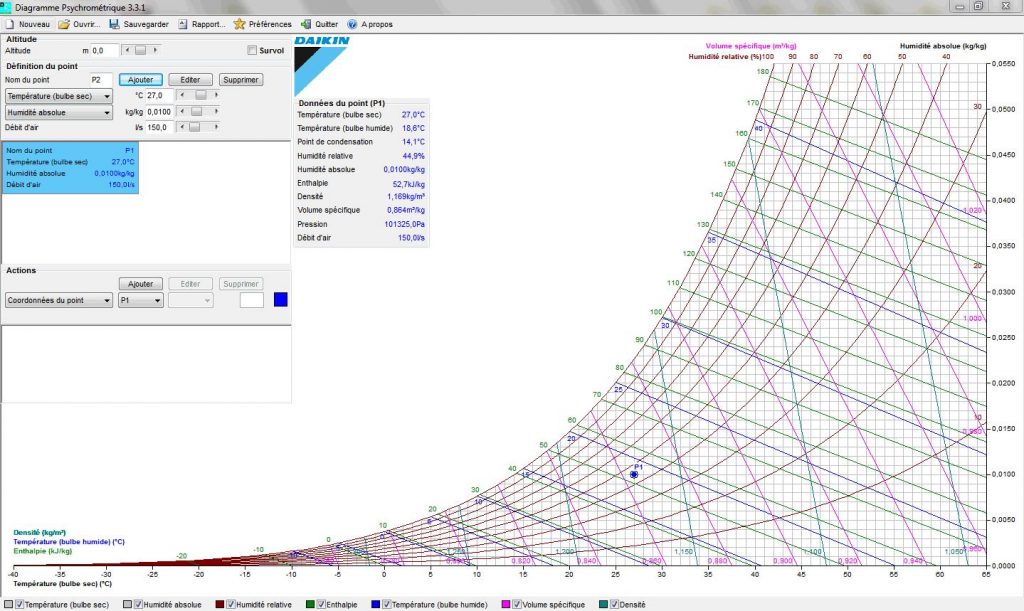Click the greyed Supprimer button in Actions
Viewport: 1024px width, 611px height.
click(x=241, y=284)
